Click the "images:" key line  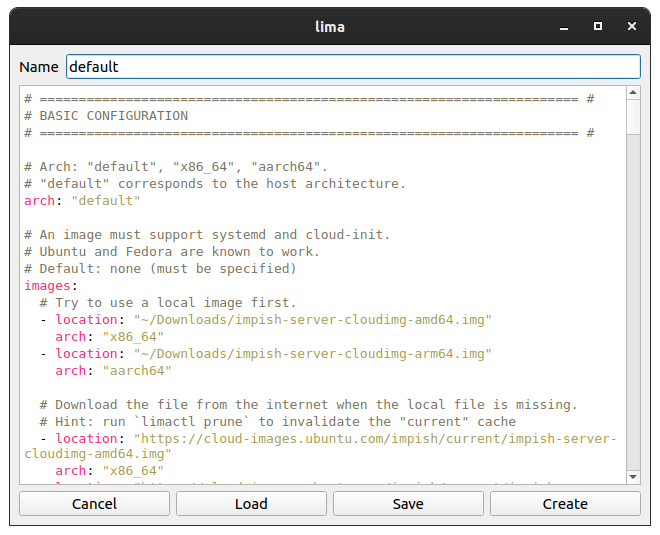(51, 286)
